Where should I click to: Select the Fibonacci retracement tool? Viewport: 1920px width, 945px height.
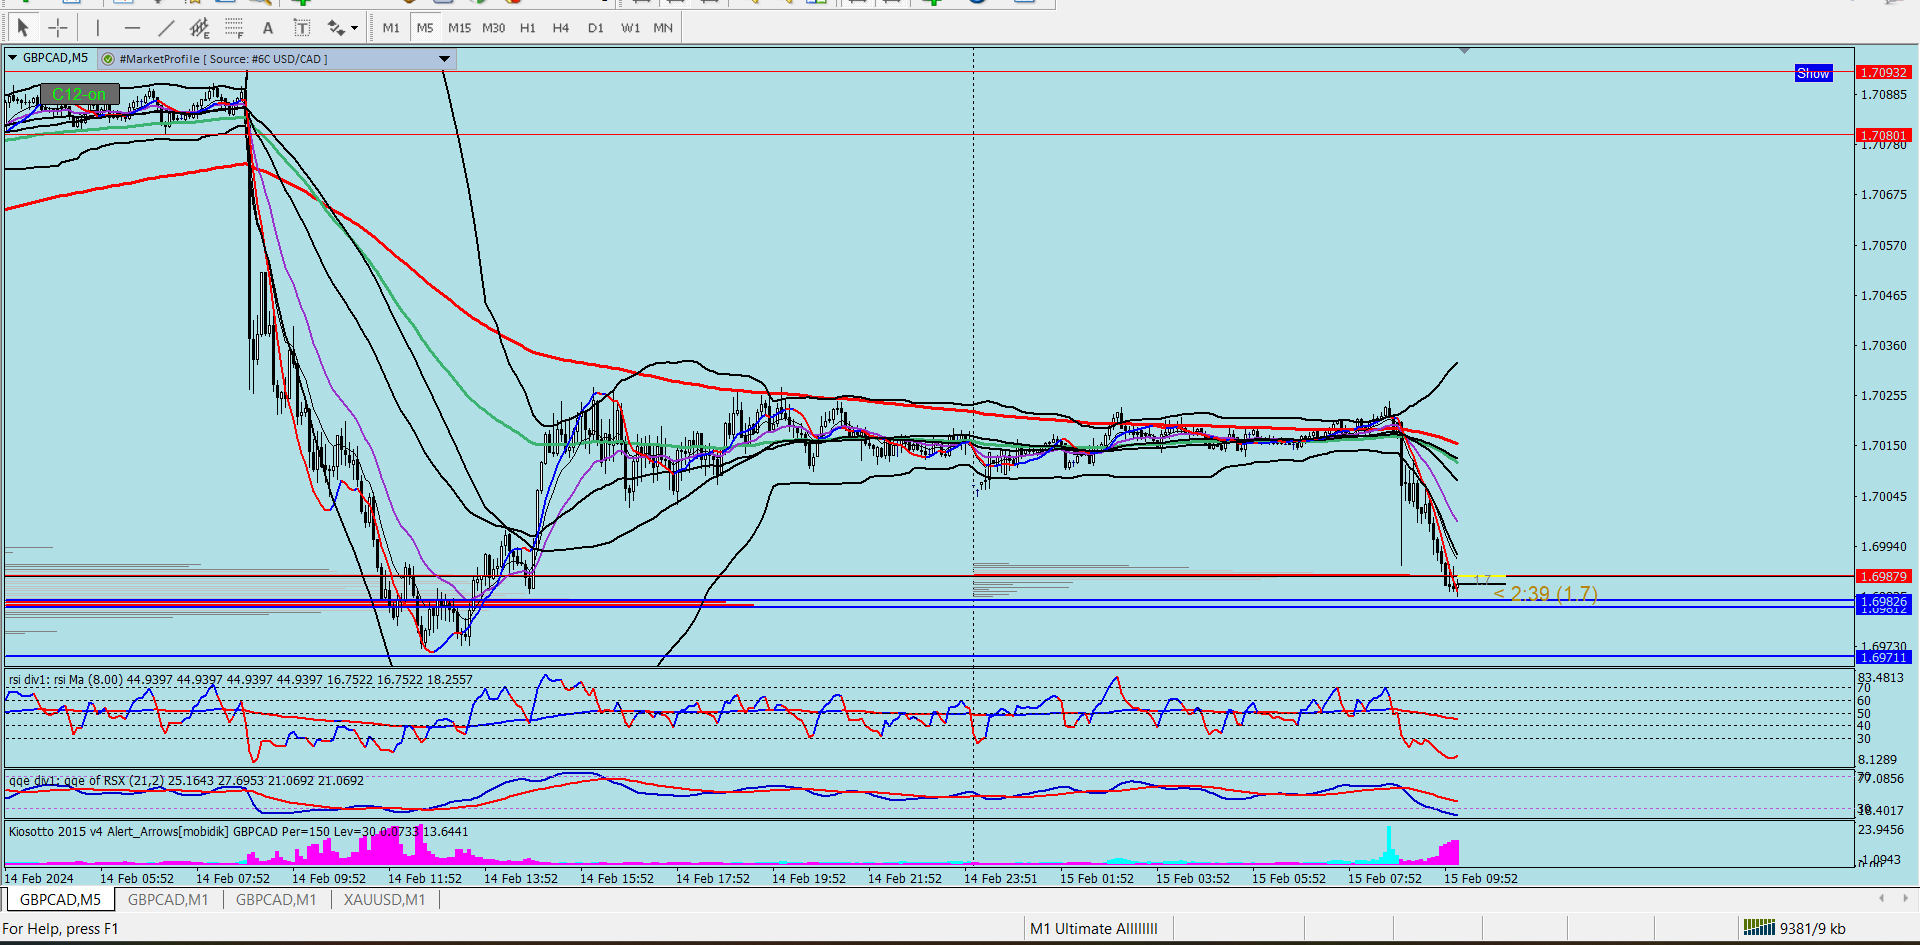pyautogui.click(x=234, y=28)
